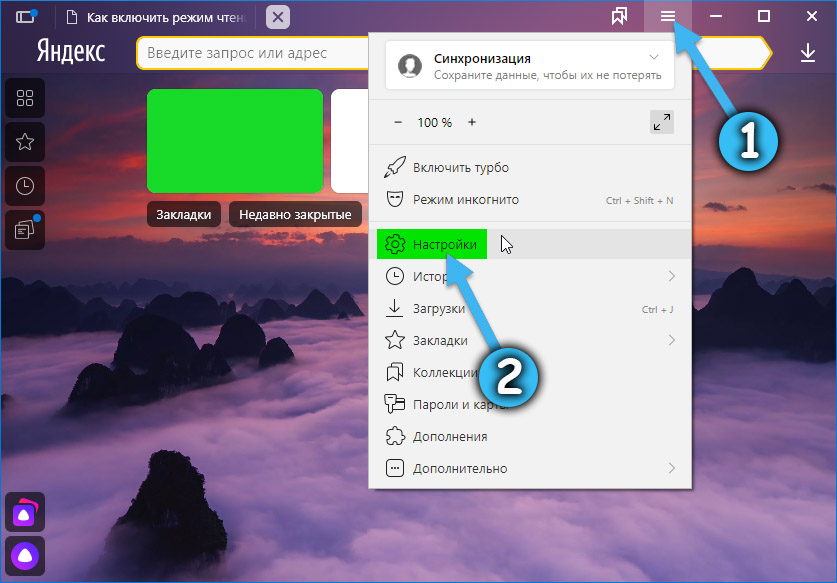Screen dimensions: 837x583
Task: Expand the Синхронизация dropdown chevron
Action: (654, 58)
